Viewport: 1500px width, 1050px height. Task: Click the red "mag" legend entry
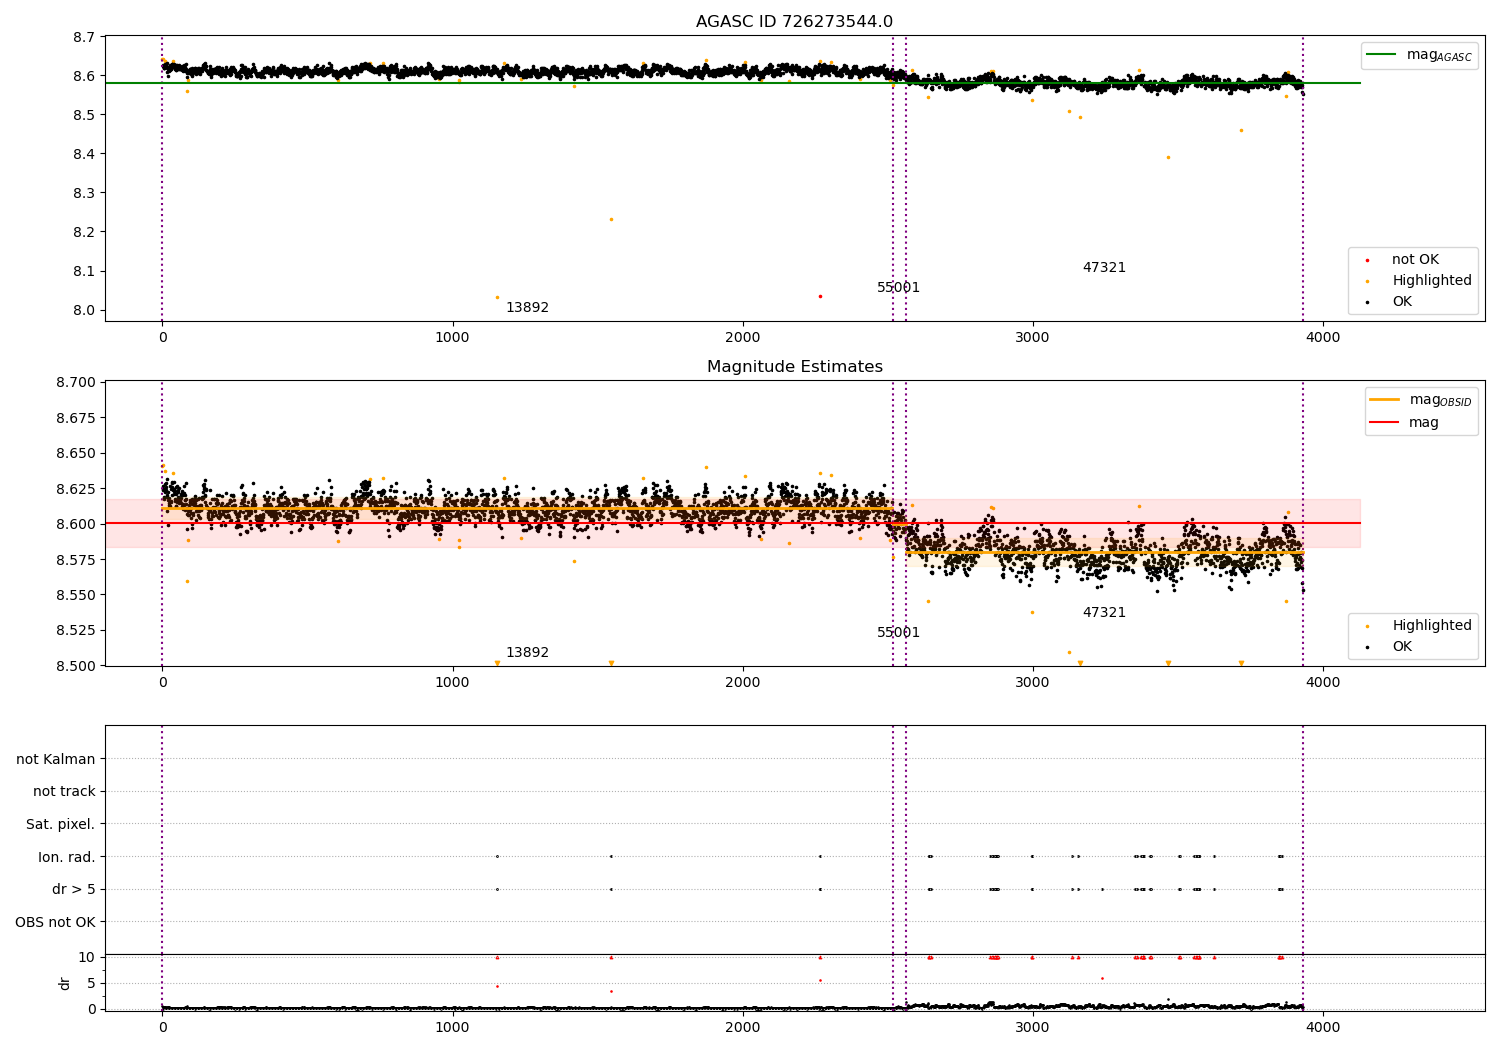tap(1404, 423)
